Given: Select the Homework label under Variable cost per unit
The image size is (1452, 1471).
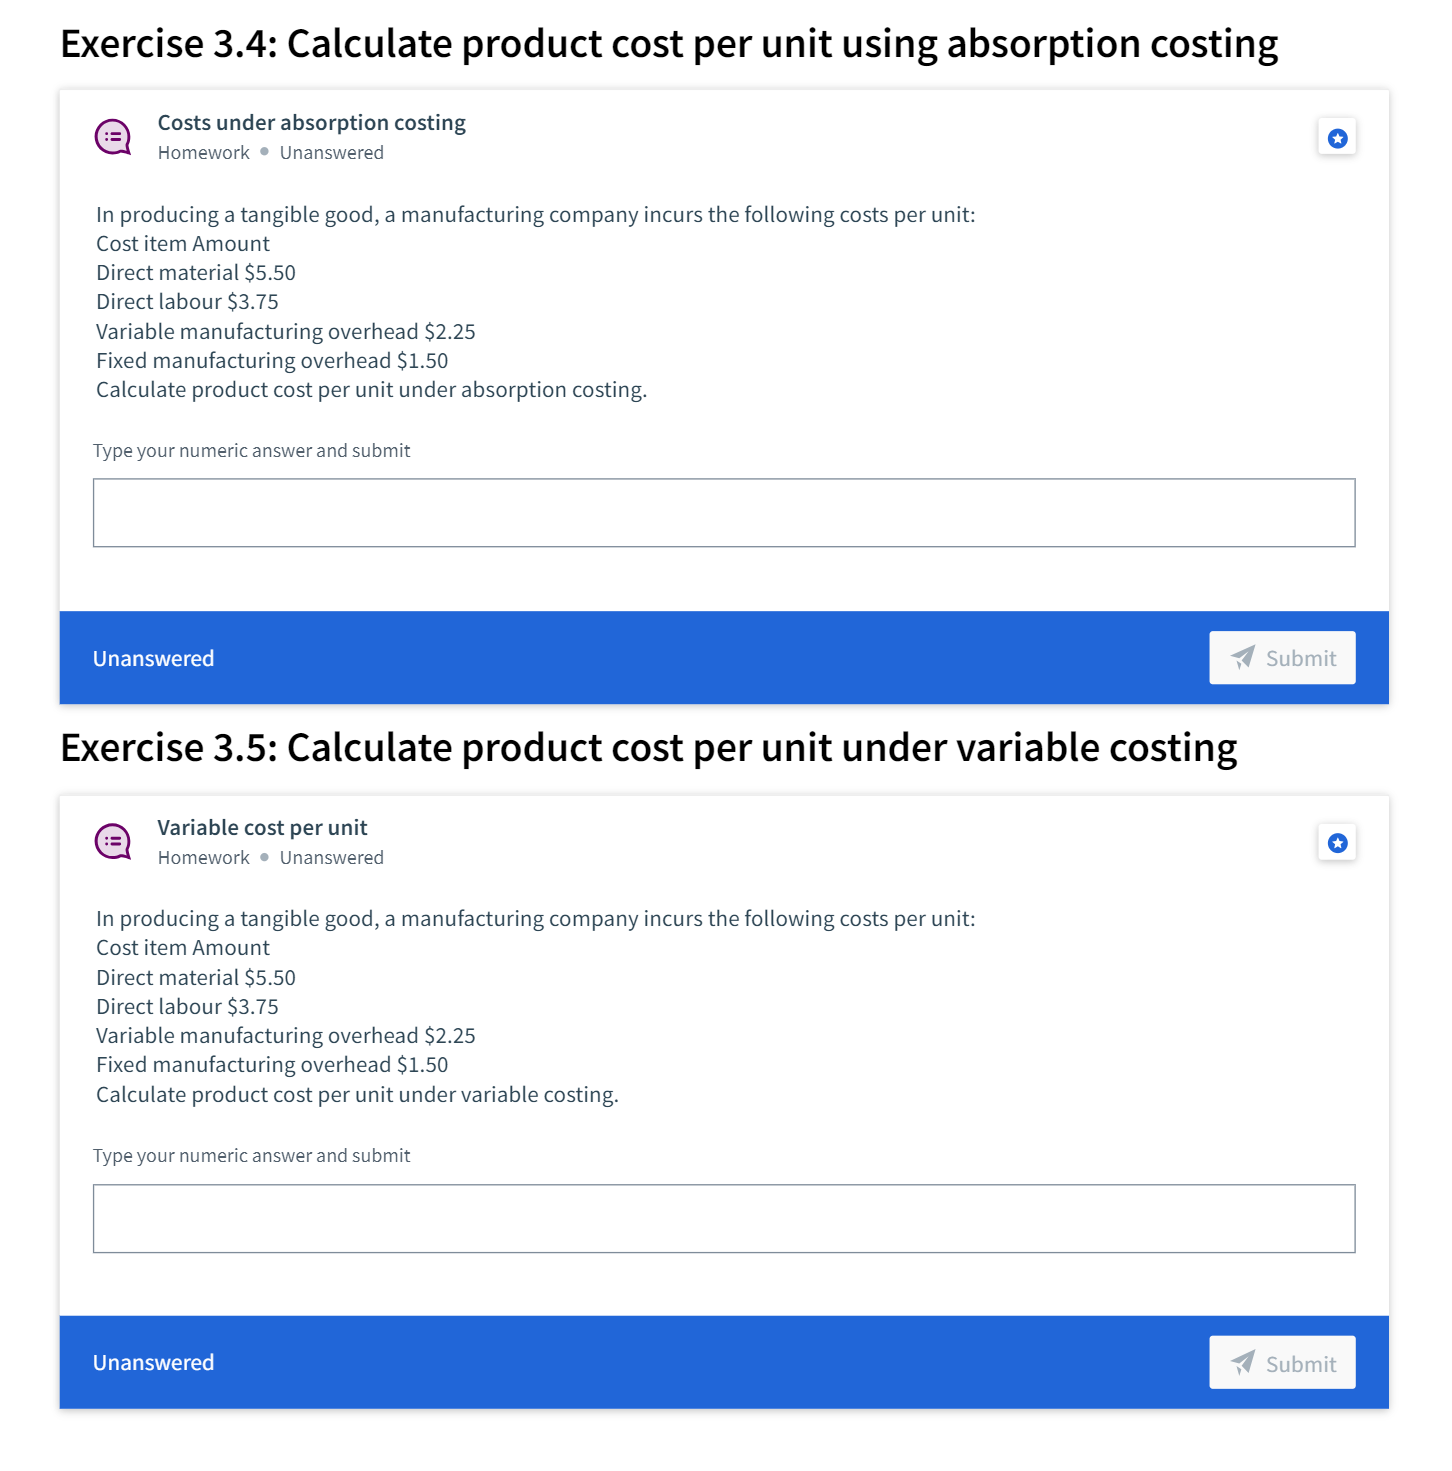Looking at the screenshot, I should pos(203,857).
